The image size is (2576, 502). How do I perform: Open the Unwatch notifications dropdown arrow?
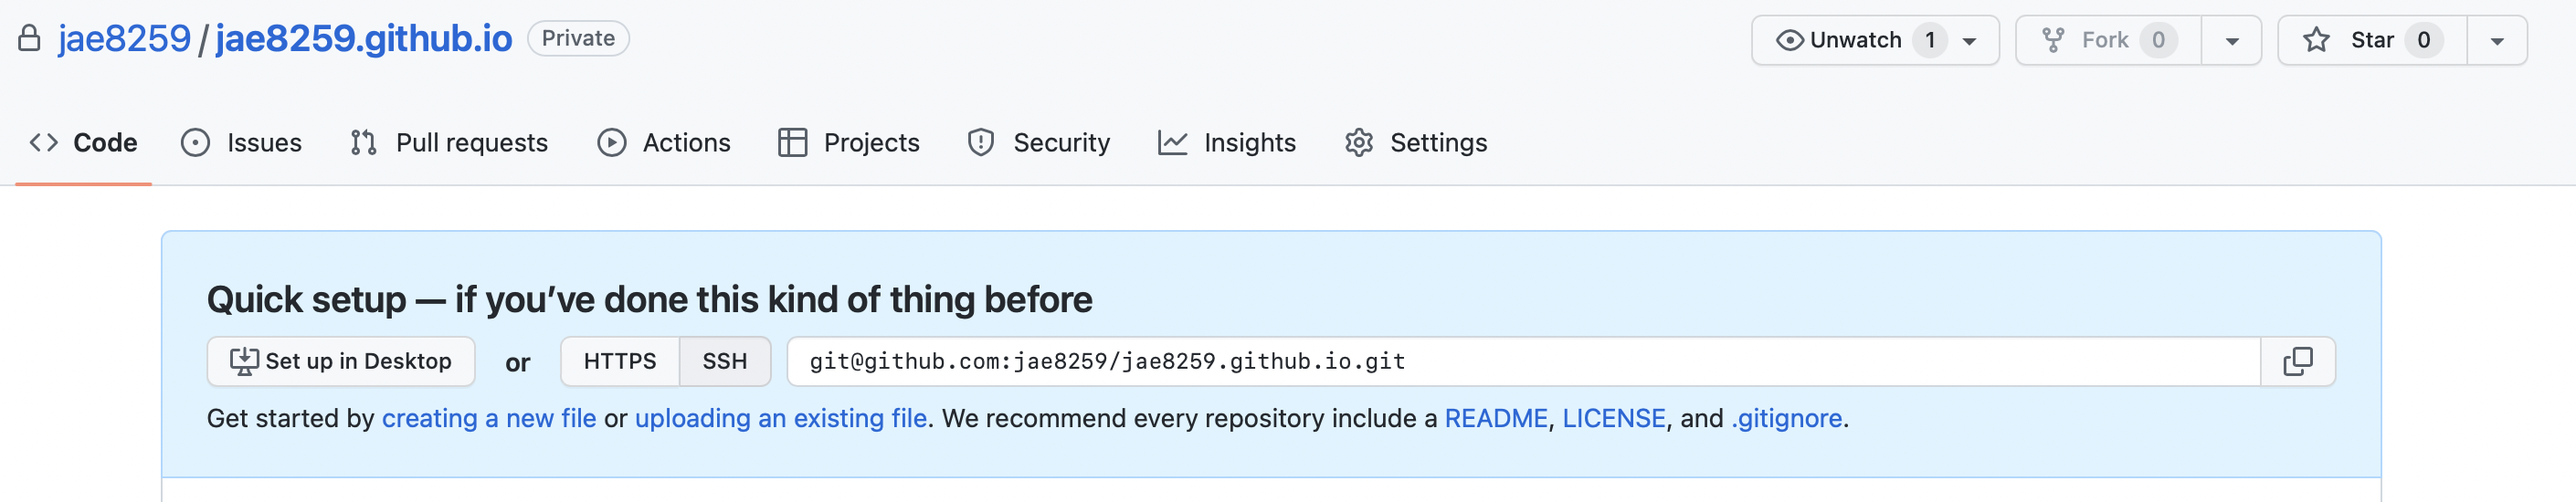click(1969, 41)
